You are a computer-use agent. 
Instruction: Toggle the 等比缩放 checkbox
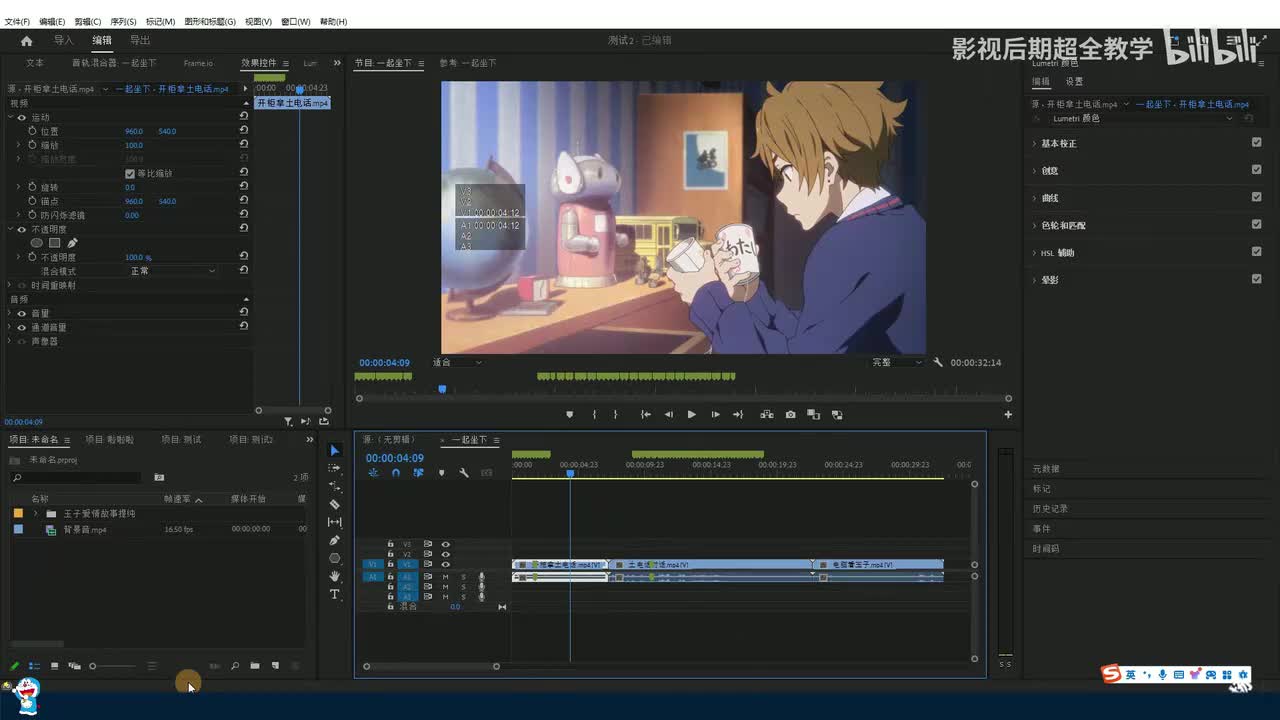(x=129, y=173)
